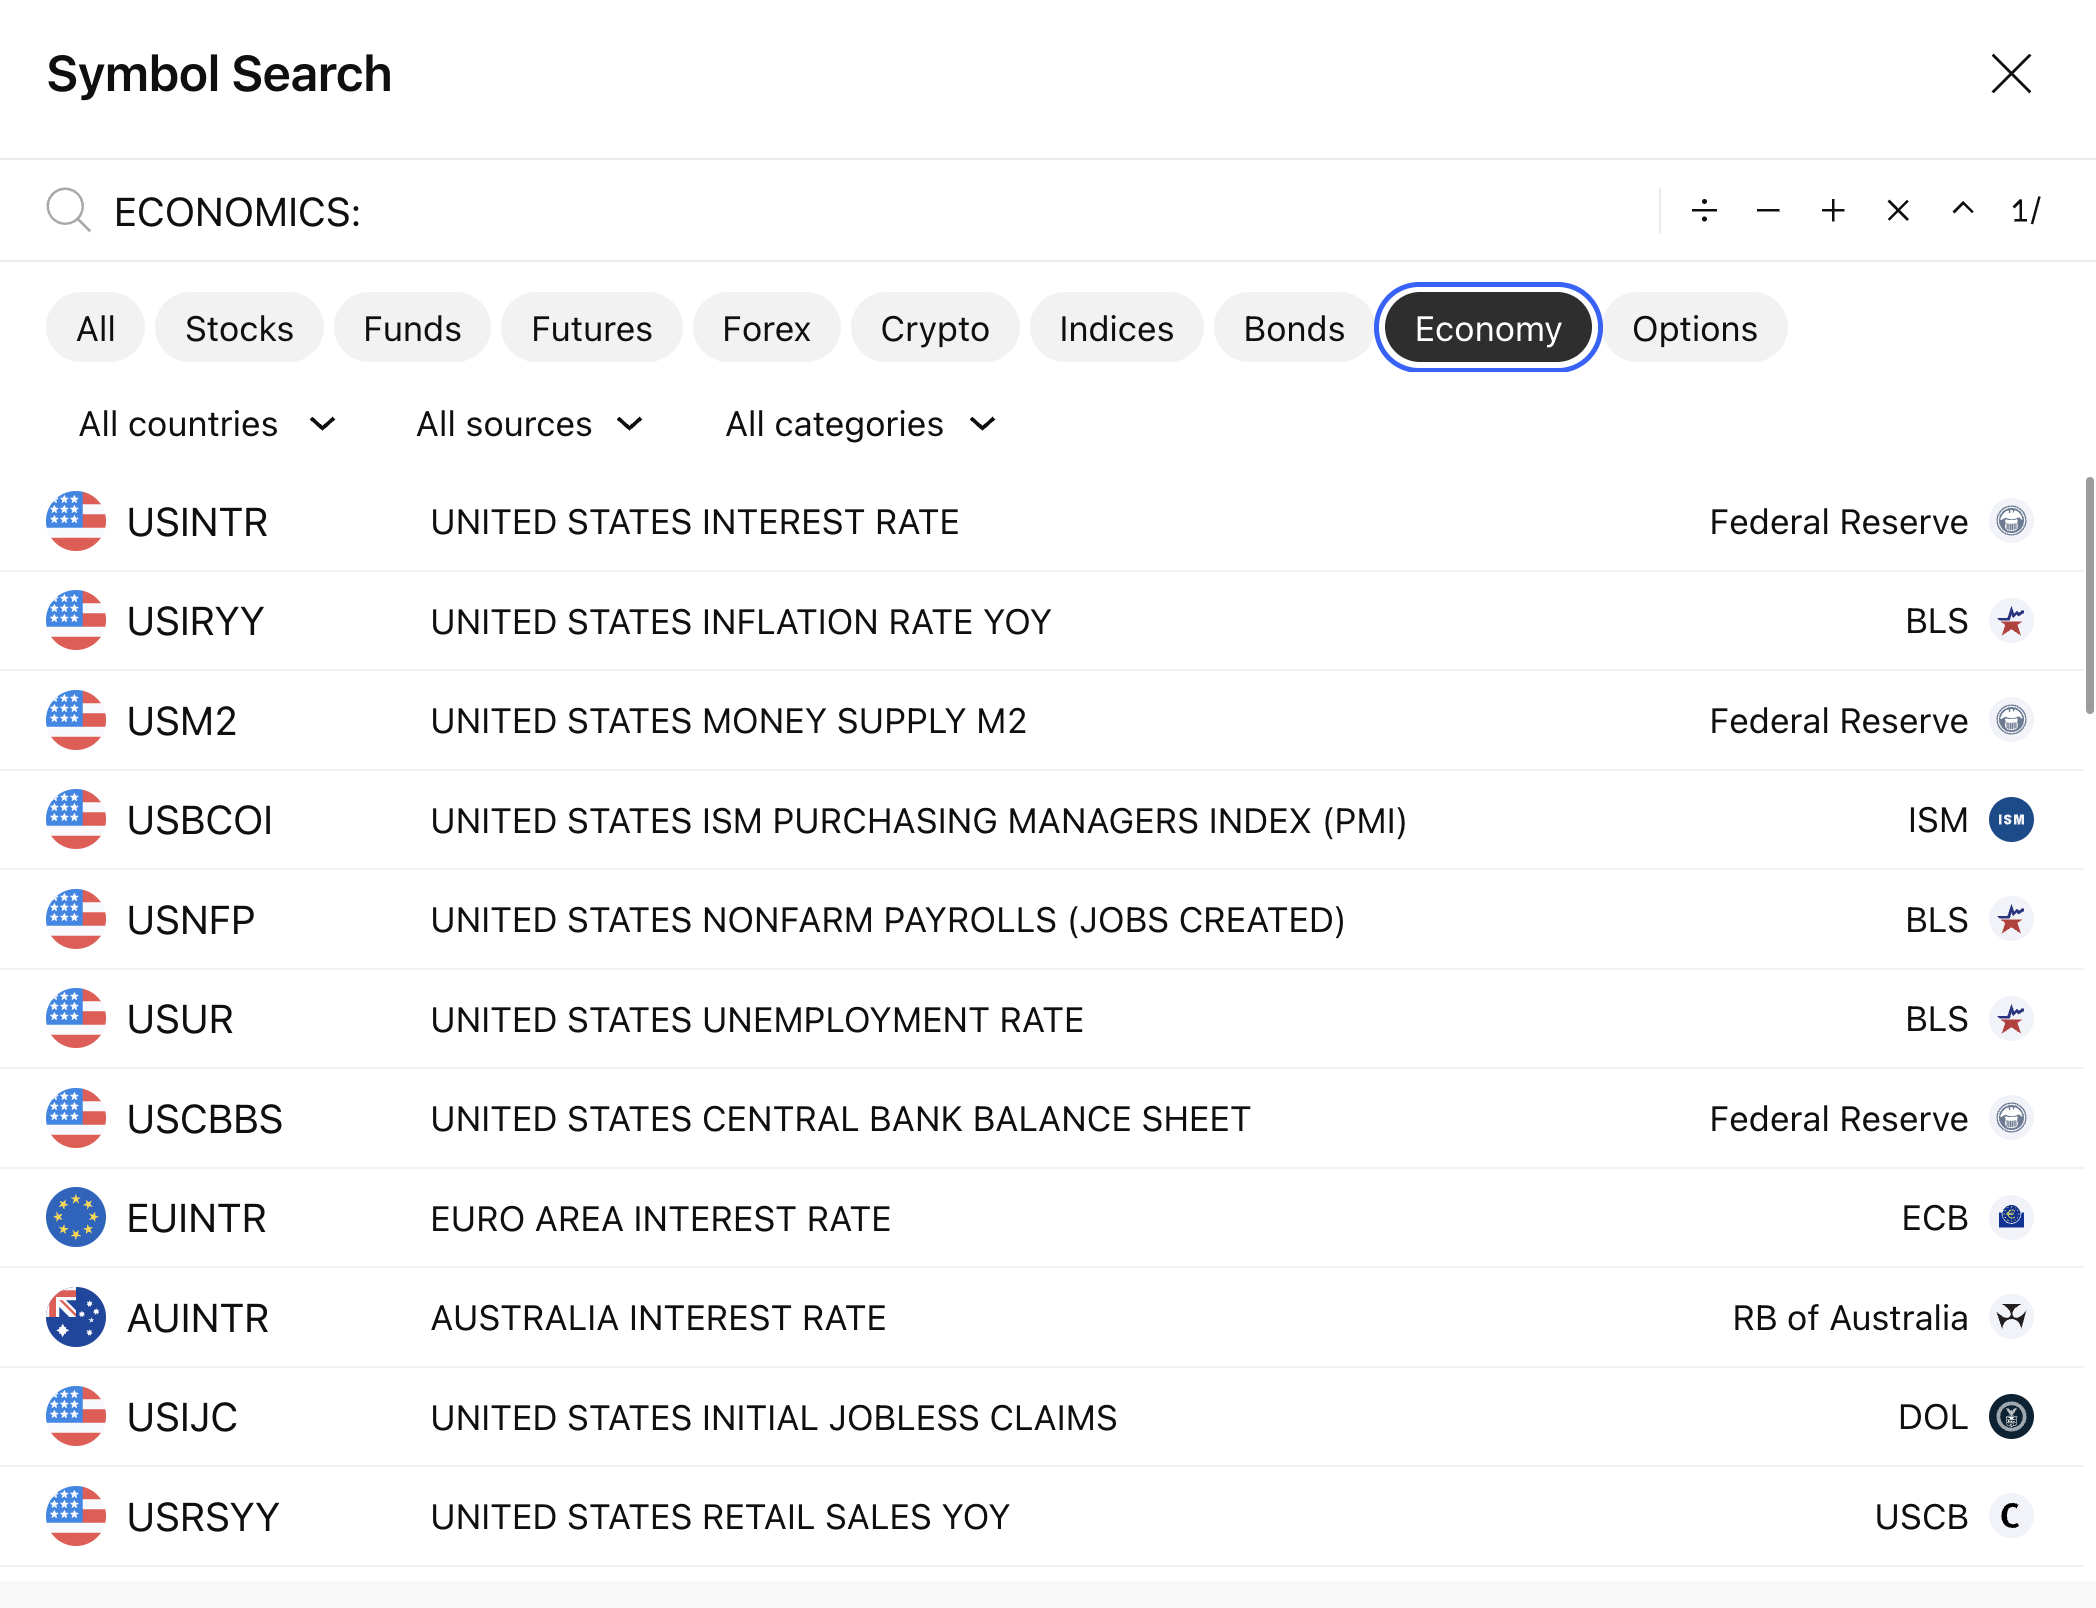Click the results list scrollbar
Viewport: 2096px width, 1608px height.
2089,596
